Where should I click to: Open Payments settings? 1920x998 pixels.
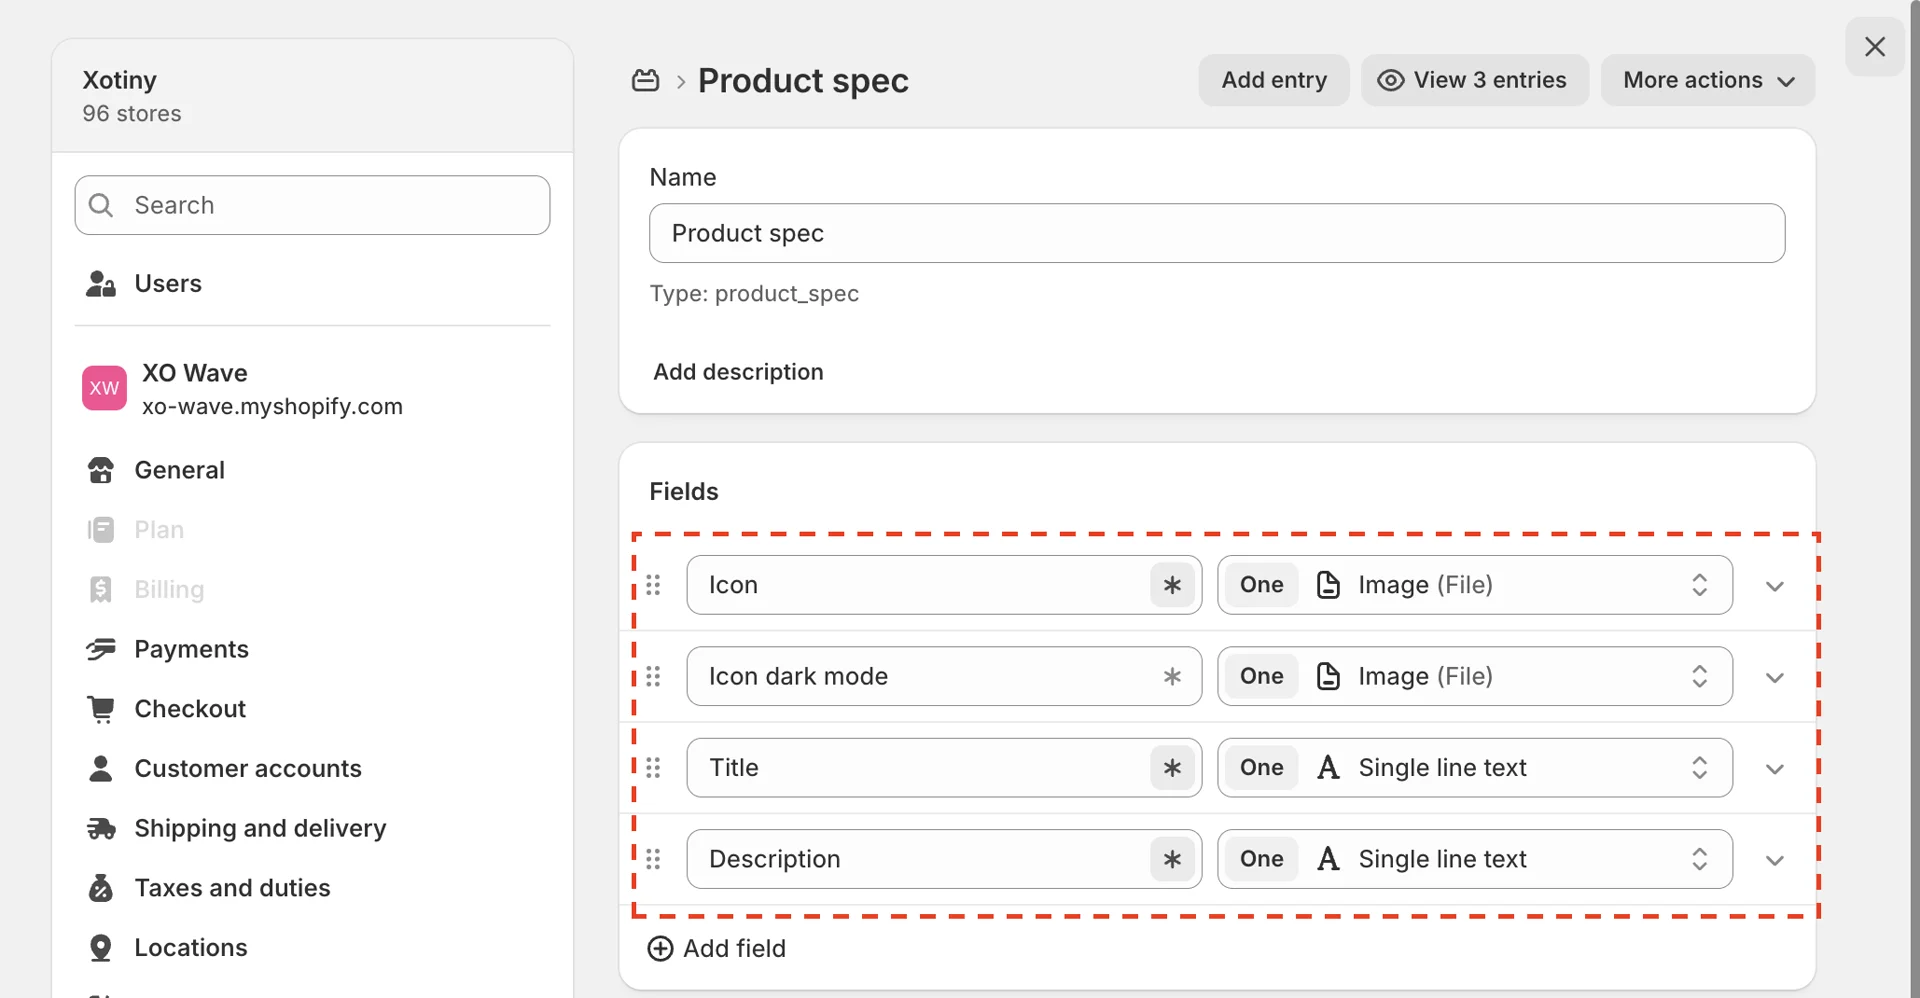coord(312,649)
